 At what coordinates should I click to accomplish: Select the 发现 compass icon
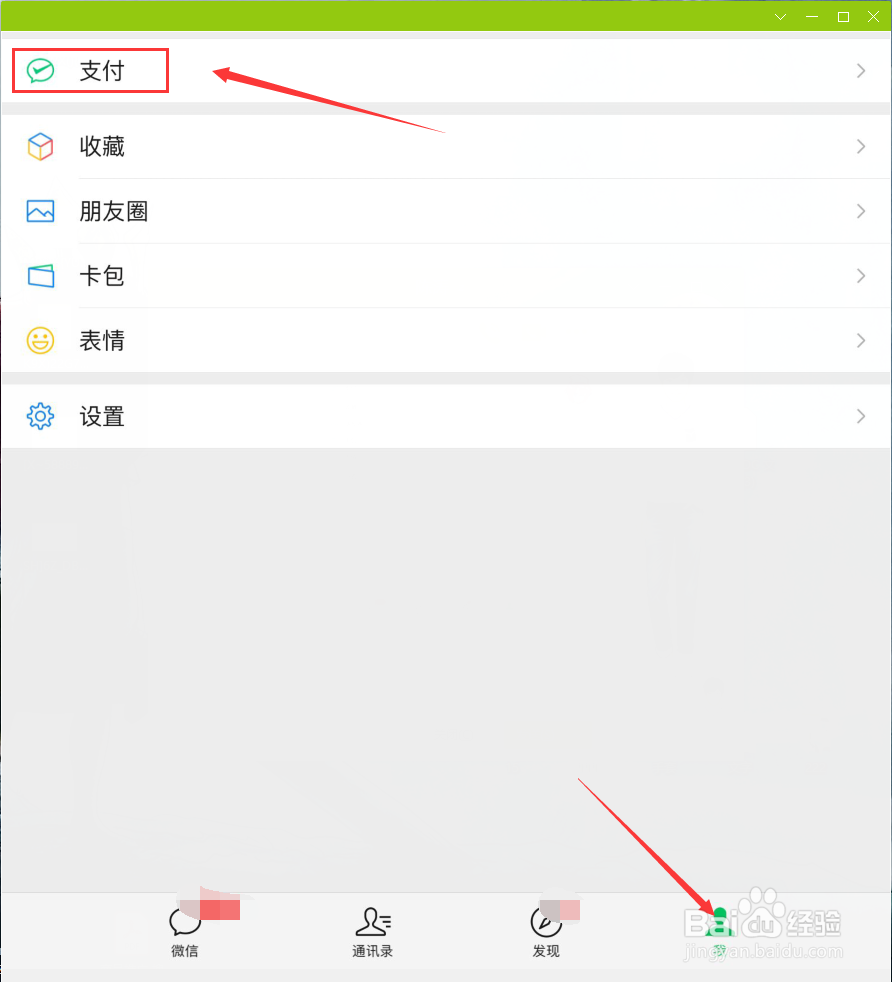click(546, 921)
